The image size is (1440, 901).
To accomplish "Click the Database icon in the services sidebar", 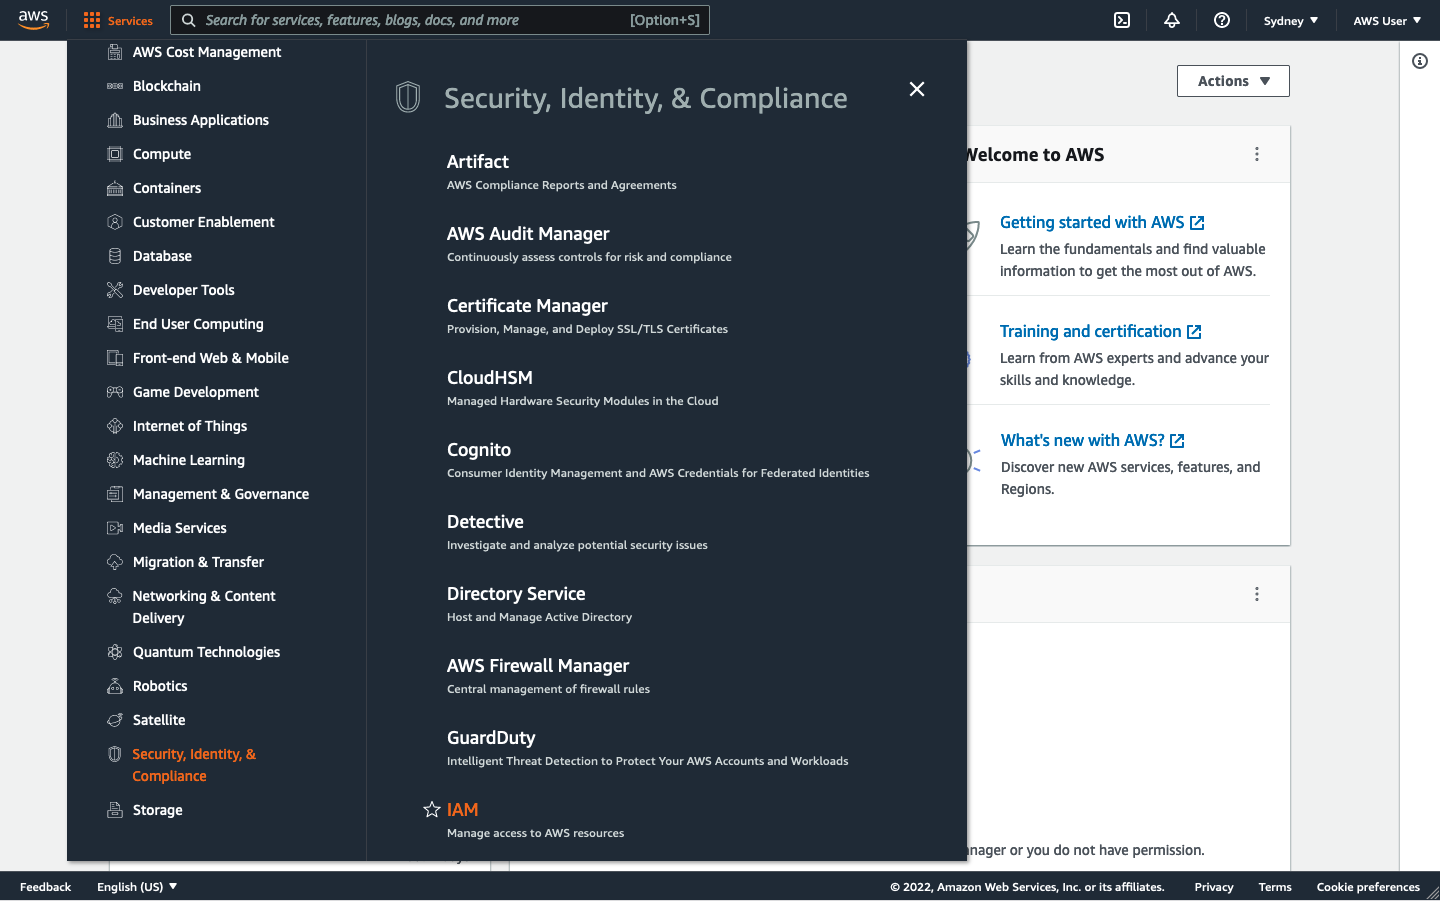I will [x=116, y=256].
